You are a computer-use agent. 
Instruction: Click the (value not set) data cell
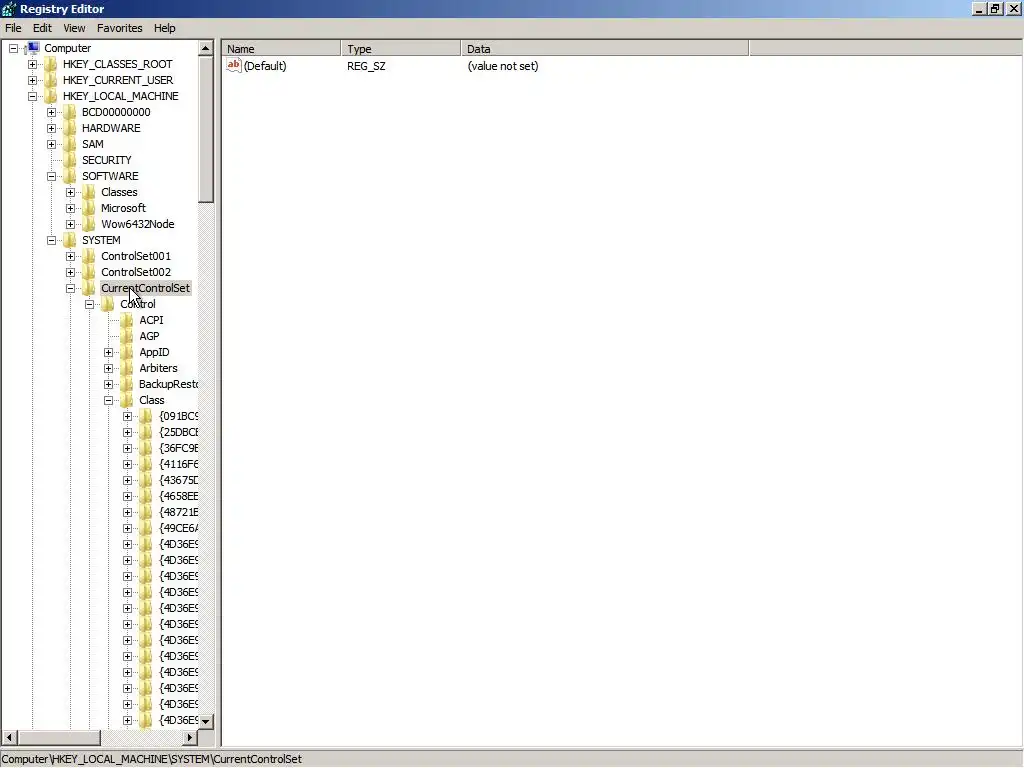click(503, 66)
